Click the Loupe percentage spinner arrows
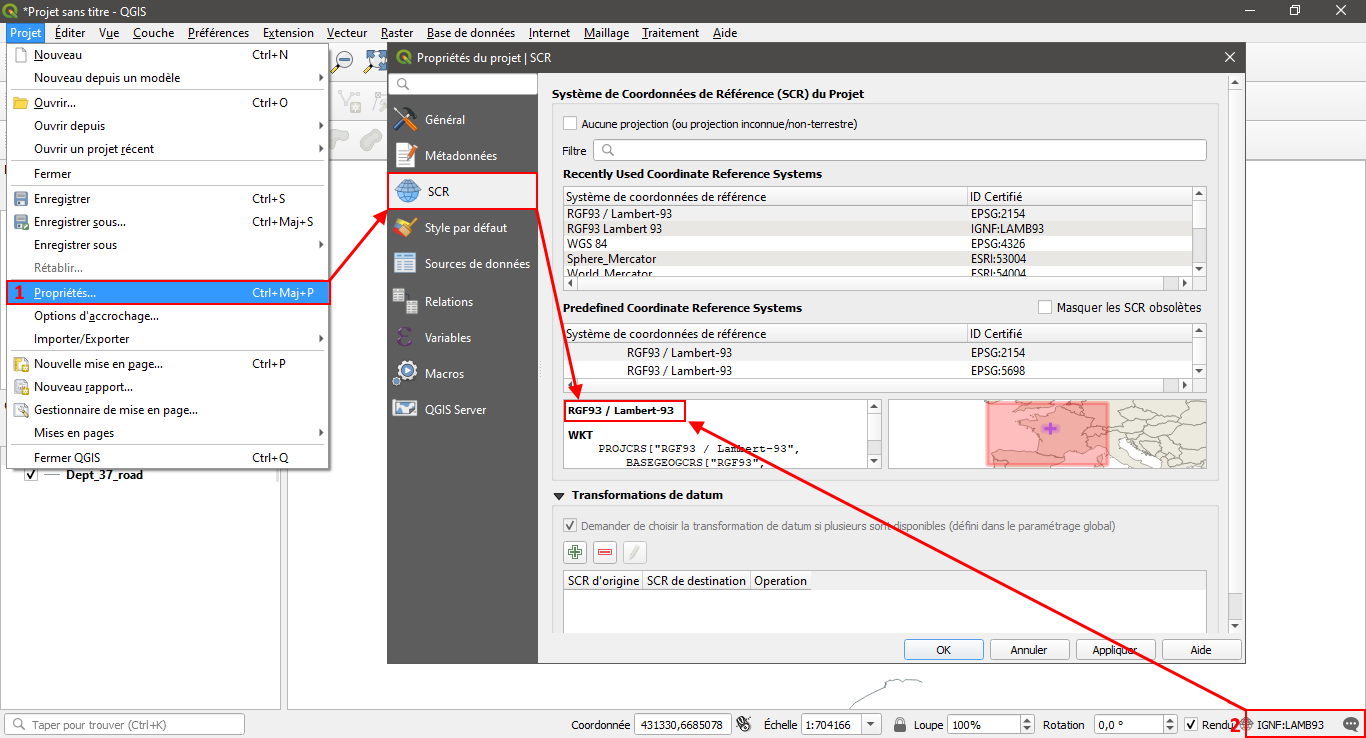The height and width of the screenshot is (738, 1366). (1025, 725)
